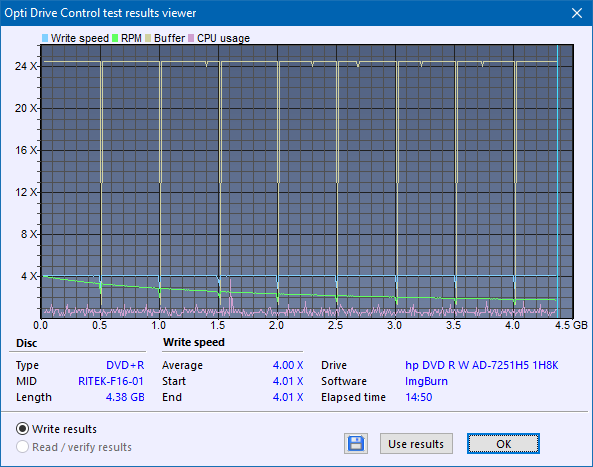The image size is (593, 467).
Task: Click the elapsed time 14:50 value
Action: (418, 397)
